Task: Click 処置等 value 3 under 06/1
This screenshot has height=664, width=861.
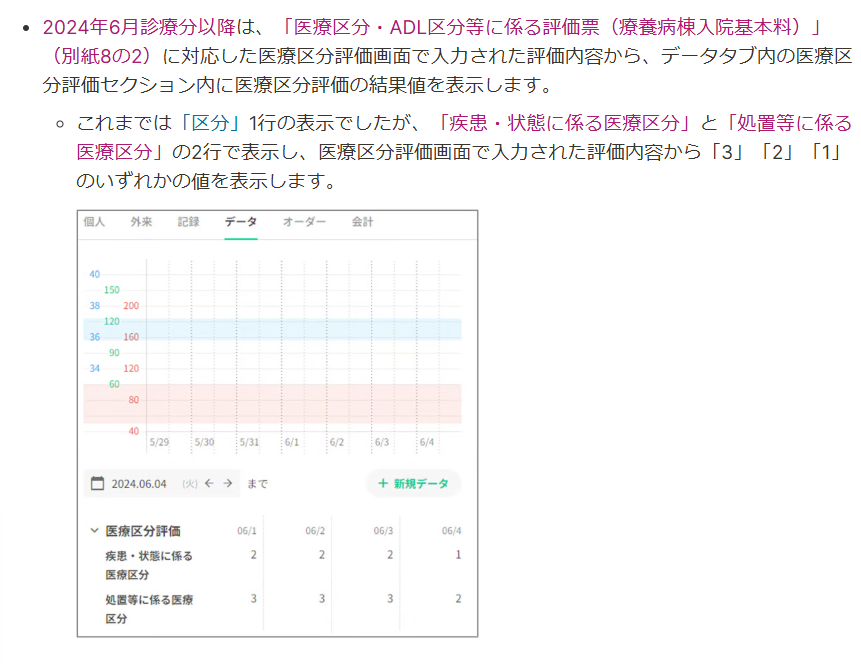Action: (x=254, y=599)
